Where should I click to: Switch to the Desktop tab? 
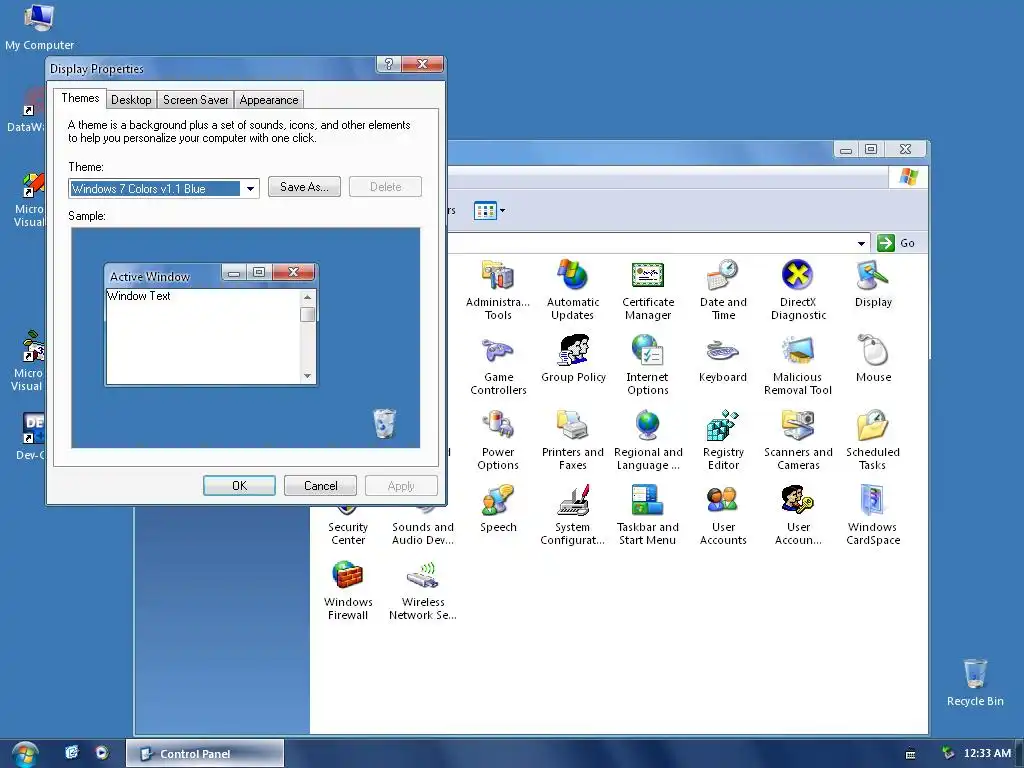point(131,100)
